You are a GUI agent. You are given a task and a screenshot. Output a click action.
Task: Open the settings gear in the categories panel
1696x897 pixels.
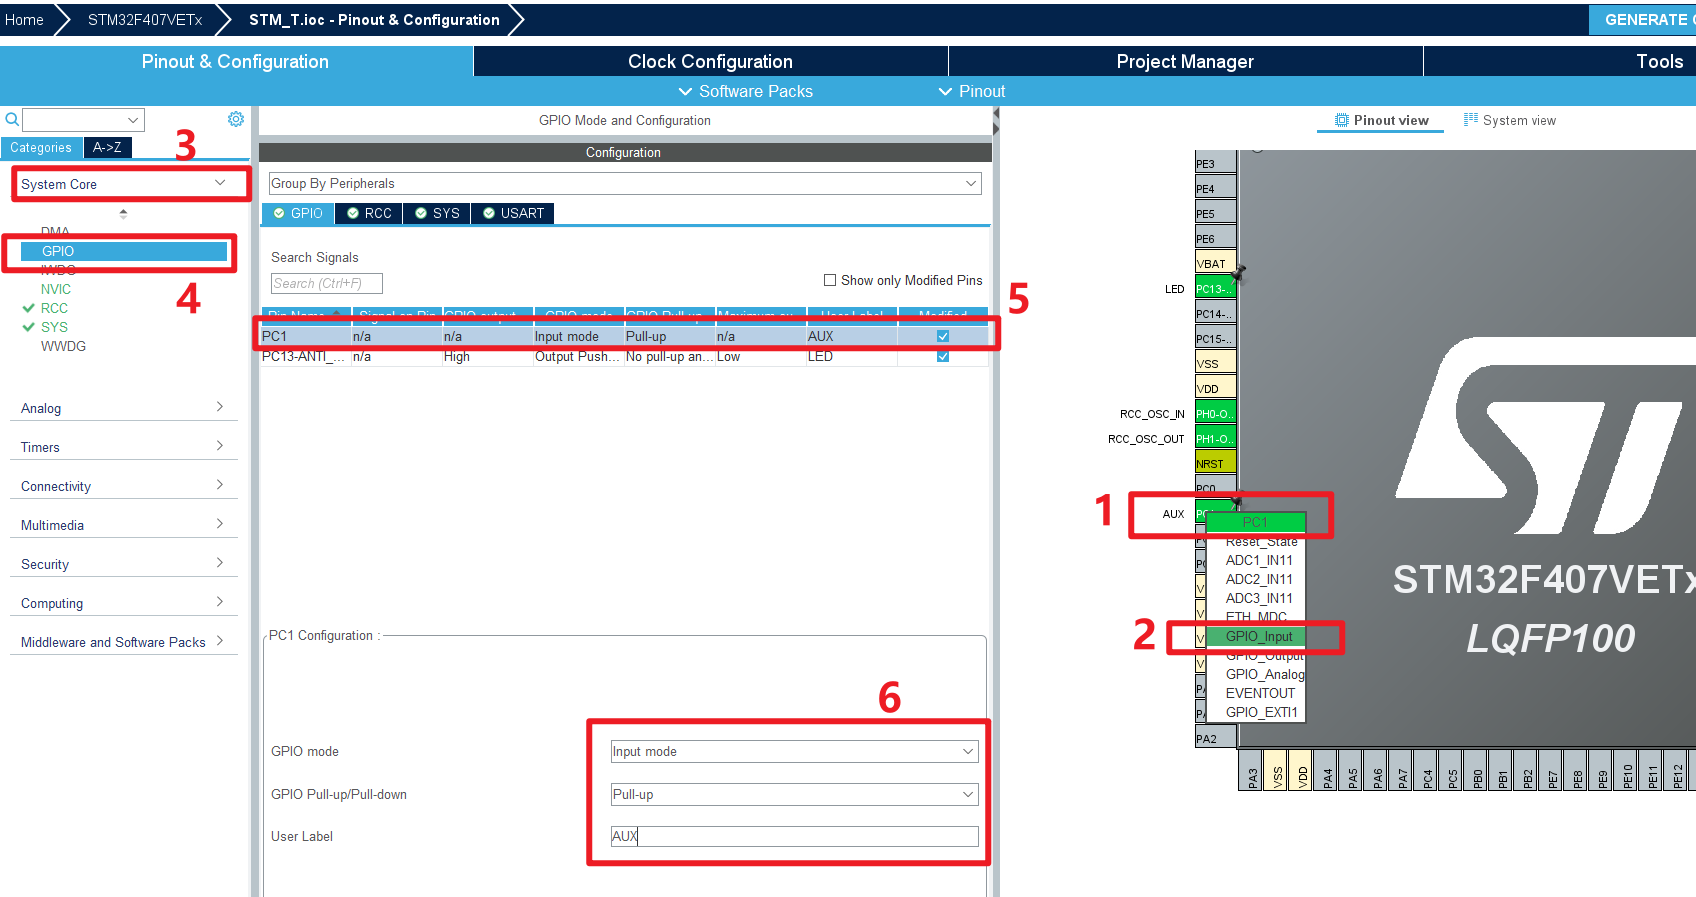coord(236,119)
